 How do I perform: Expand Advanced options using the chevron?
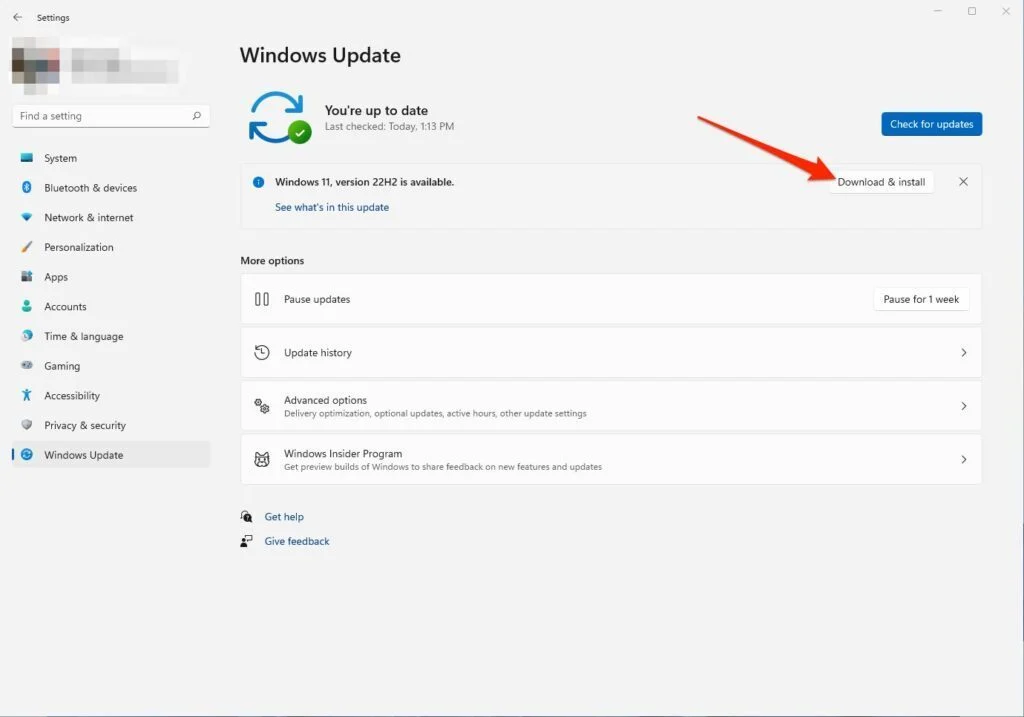pos(964,406)
